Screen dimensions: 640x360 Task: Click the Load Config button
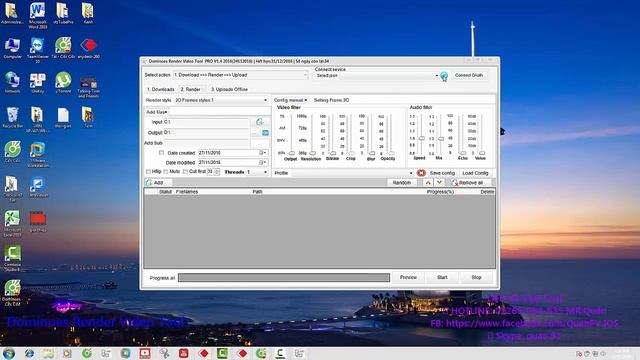(475, 173)
